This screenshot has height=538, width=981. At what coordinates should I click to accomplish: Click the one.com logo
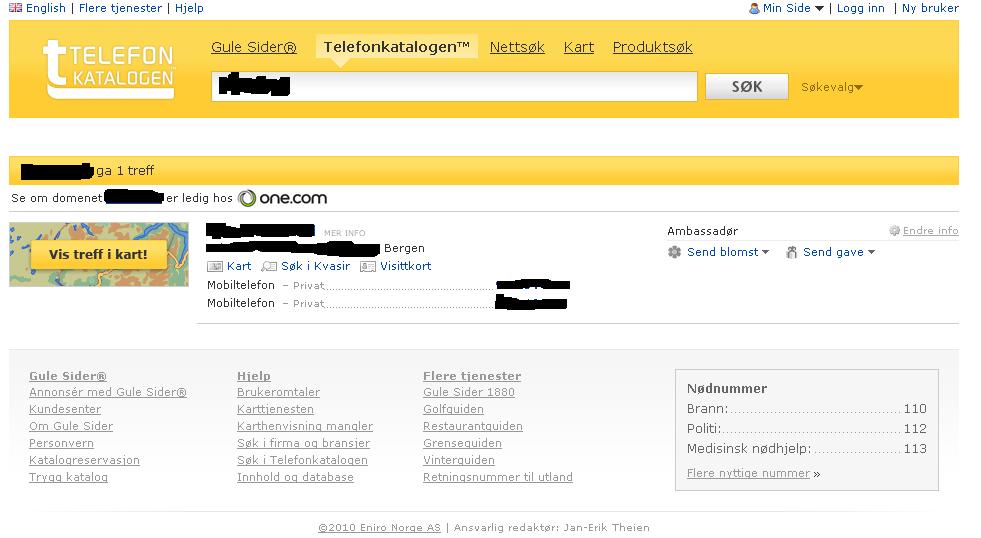click(x=283, y=198)
